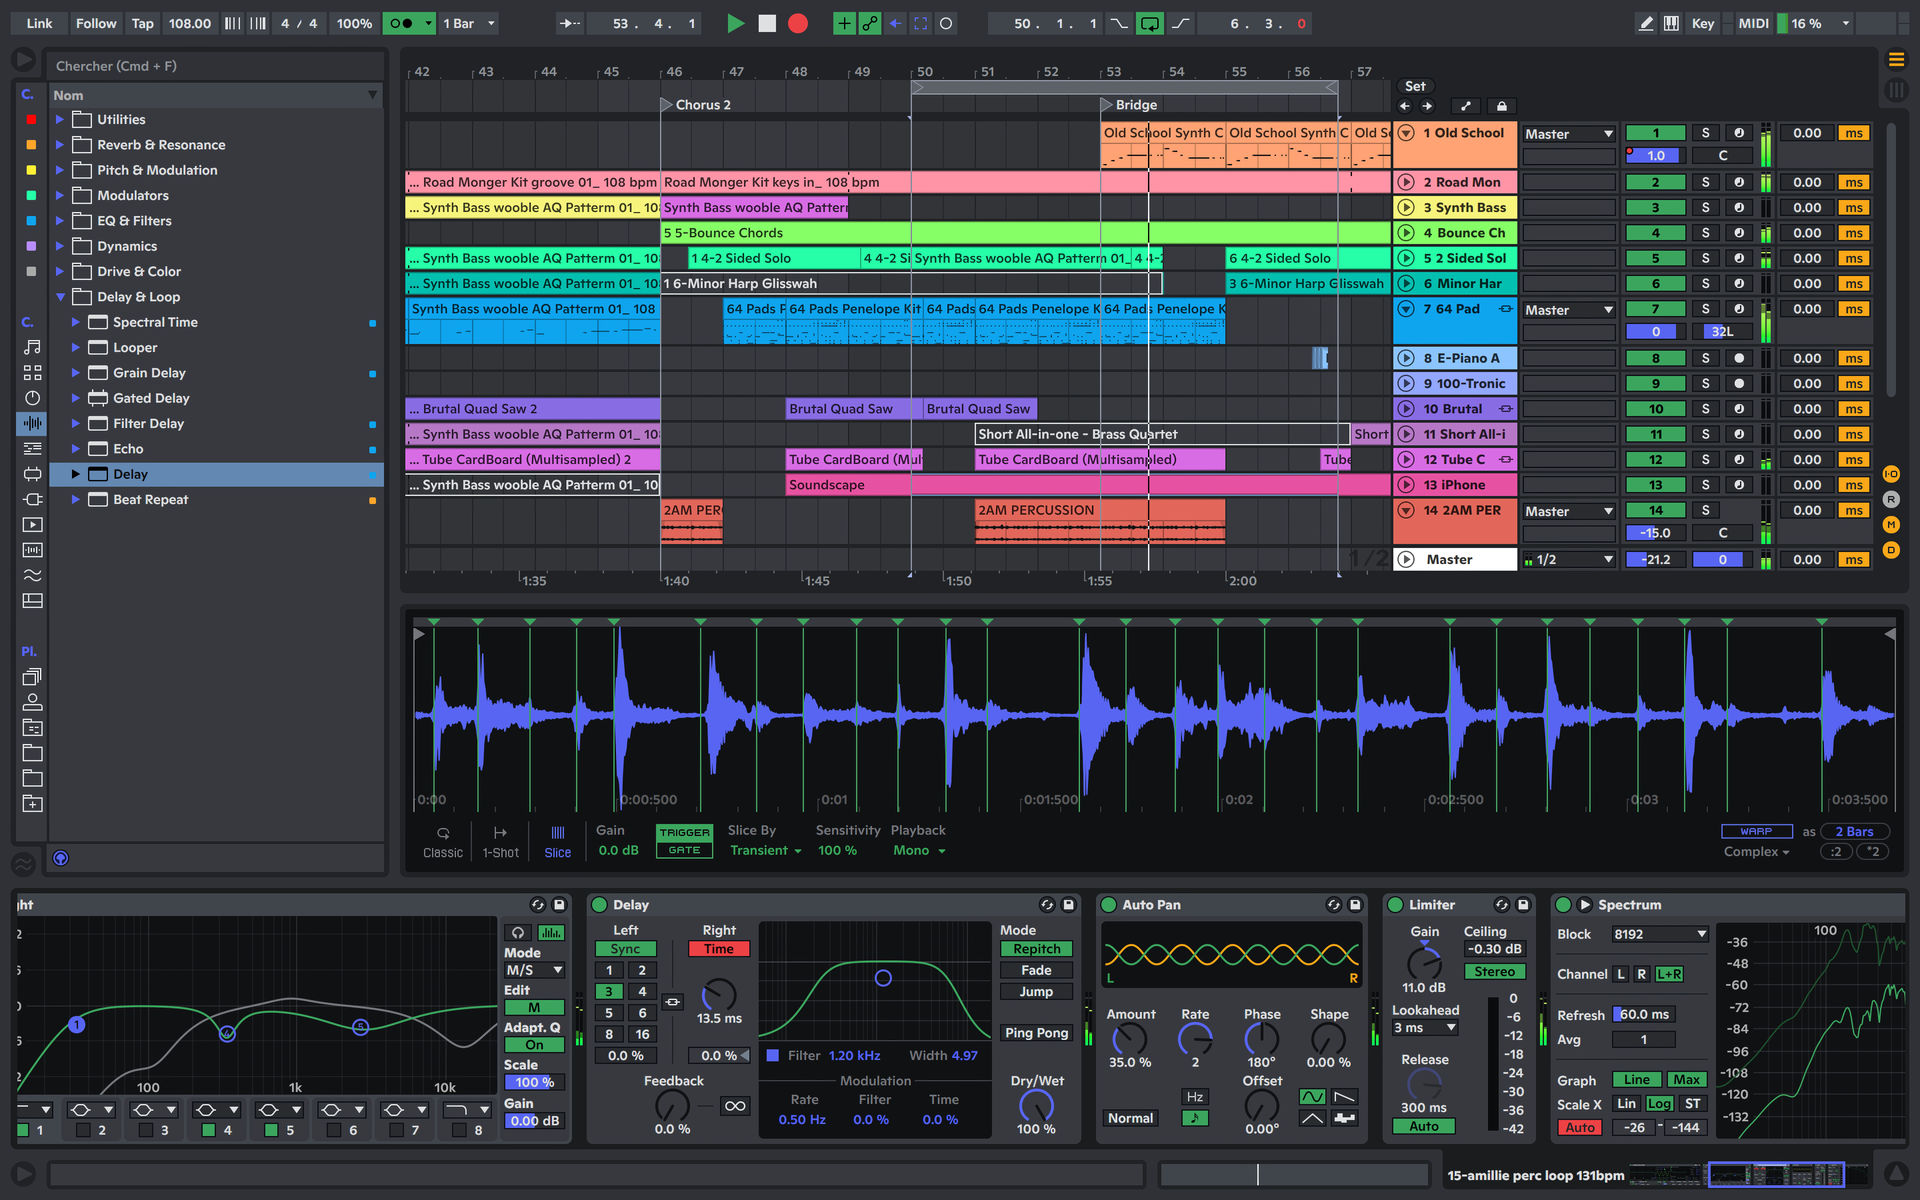Start playback with the Play button
This screenshot has width=1920, height=1200.
pyautogui.click(x=735, y=23)
